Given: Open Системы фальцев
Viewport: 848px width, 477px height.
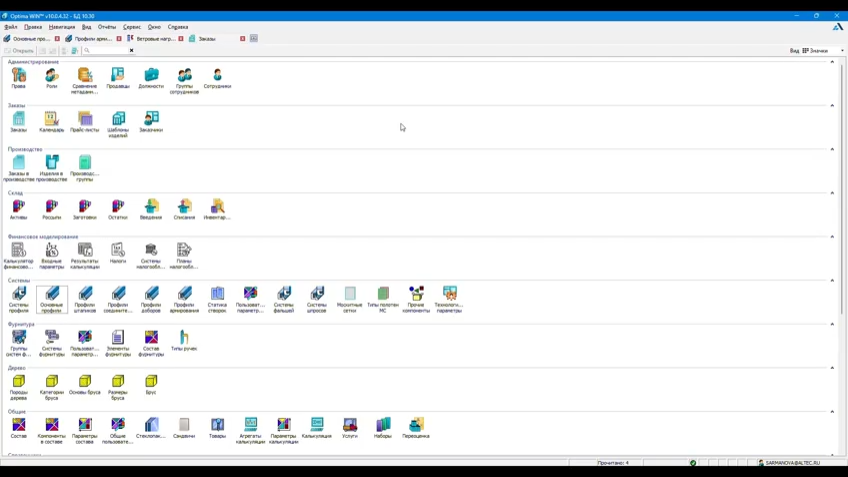Looking at the screenshot, I should point(283,300).
